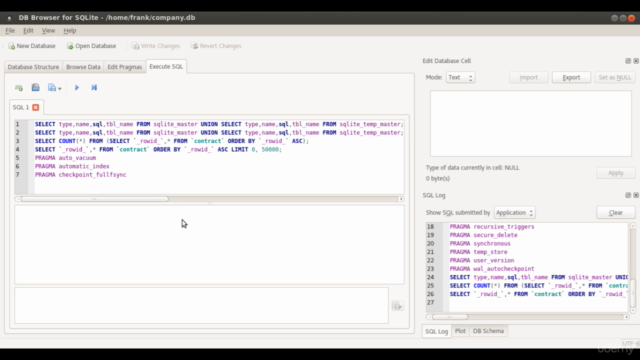This screenshot has height=360, width=640.
Task: Click the SELECT COUNT(*) line in editor
Action: (172, 141)
